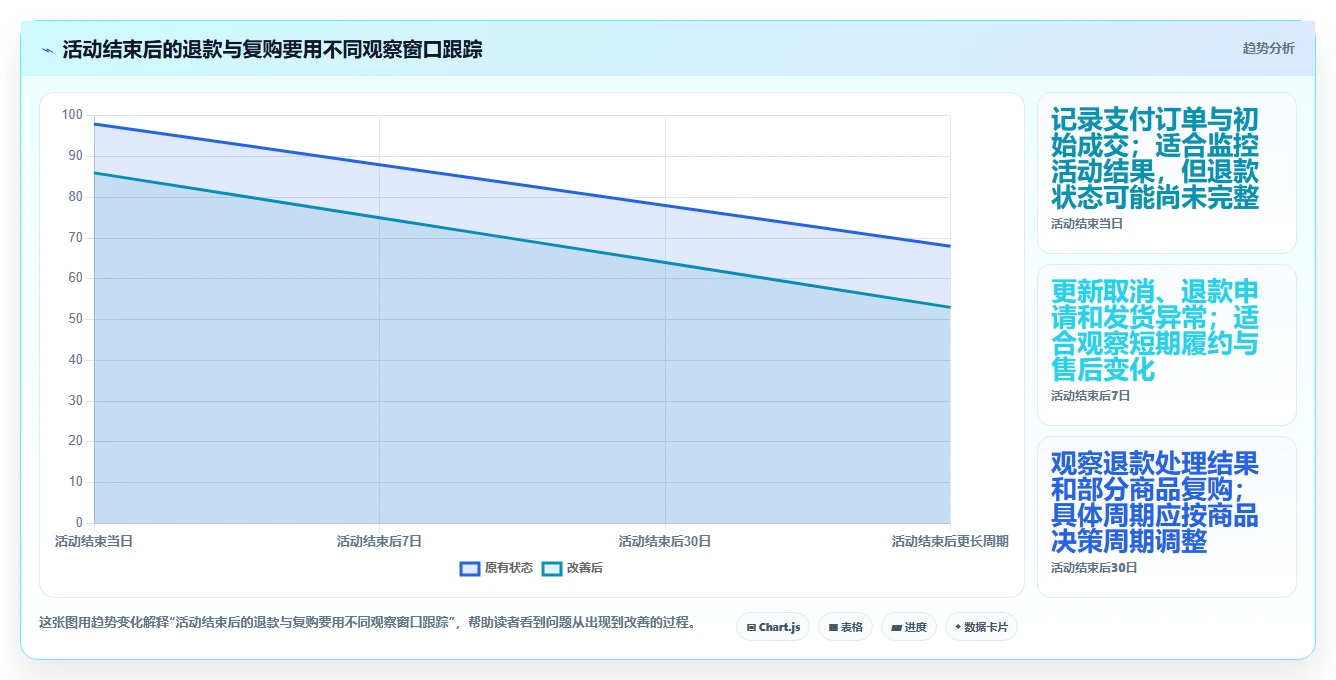Open the card labeled 活动结束后30日
The image size is (1336, 680).
tap(1166, 517)
